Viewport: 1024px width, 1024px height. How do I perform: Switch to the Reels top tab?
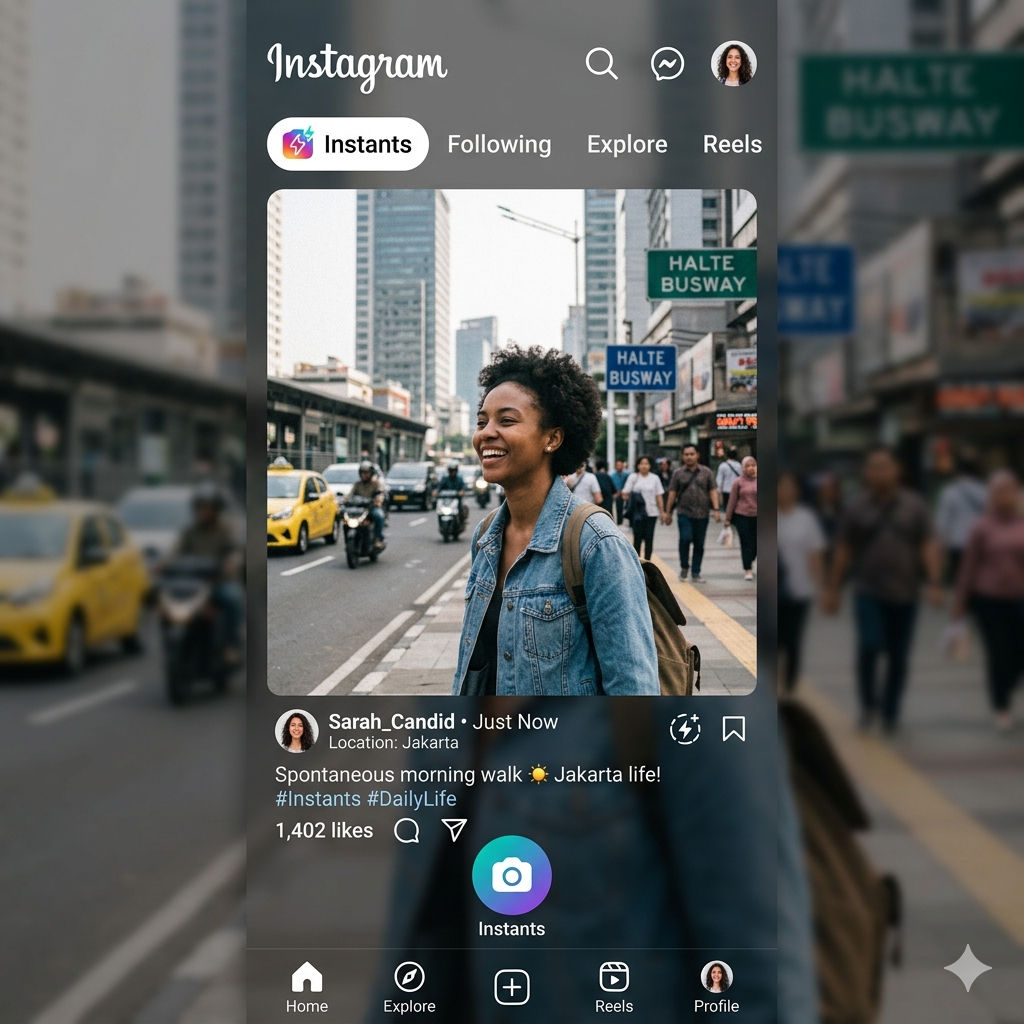click(732, 144)
